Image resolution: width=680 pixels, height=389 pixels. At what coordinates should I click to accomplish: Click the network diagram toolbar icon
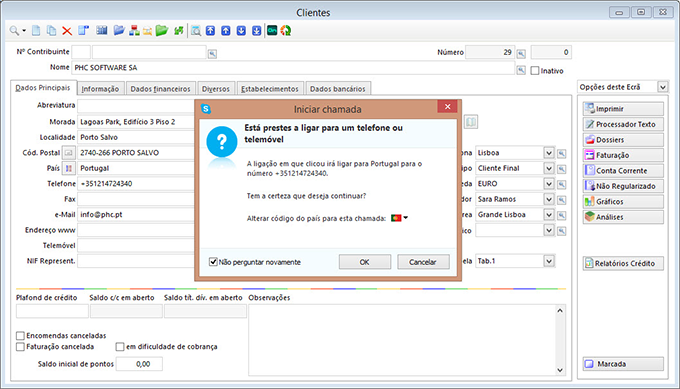[x=134, y=31]
